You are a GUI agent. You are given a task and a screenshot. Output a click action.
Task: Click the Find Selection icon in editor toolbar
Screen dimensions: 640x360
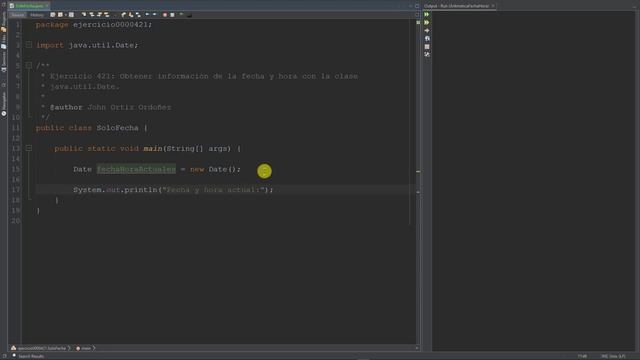pos(84,15)
